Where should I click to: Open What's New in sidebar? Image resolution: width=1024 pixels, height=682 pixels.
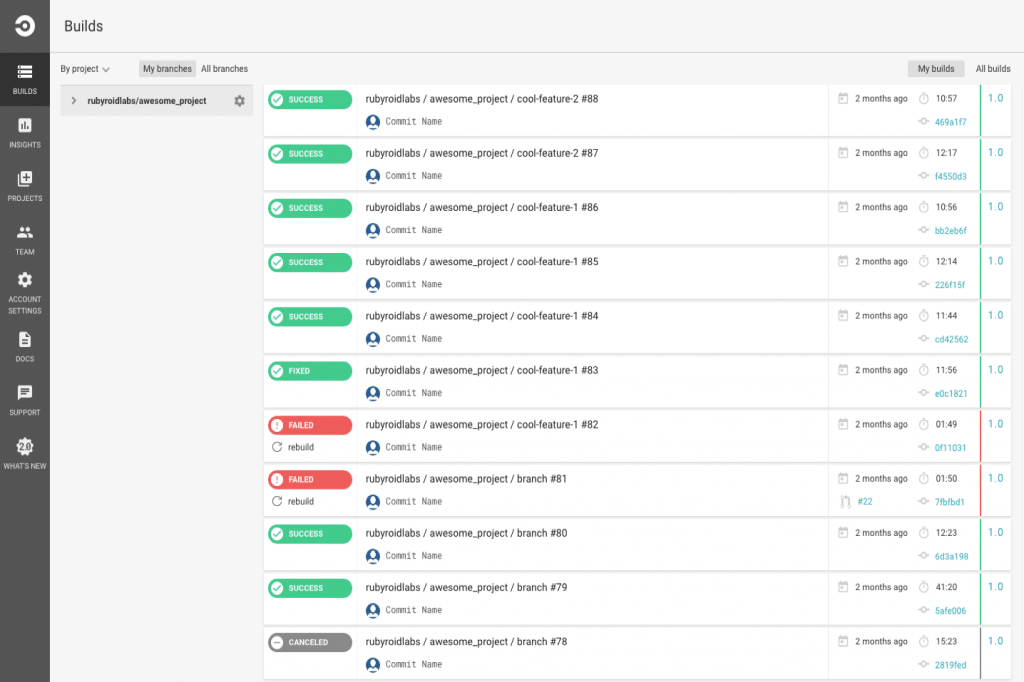[25, 453]
